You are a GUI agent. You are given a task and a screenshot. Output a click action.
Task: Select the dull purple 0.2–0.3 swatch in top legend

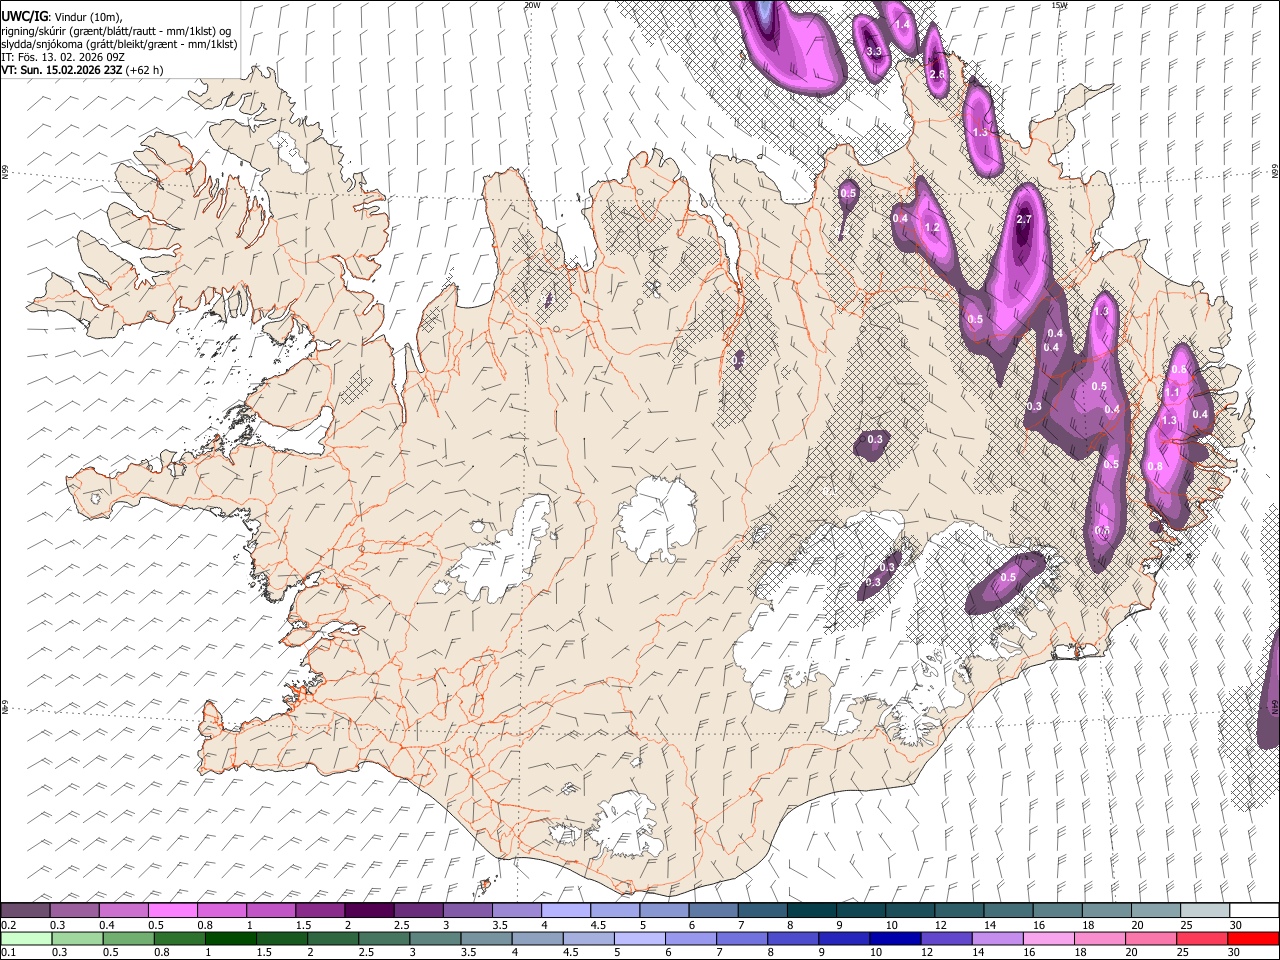(25, 911)
